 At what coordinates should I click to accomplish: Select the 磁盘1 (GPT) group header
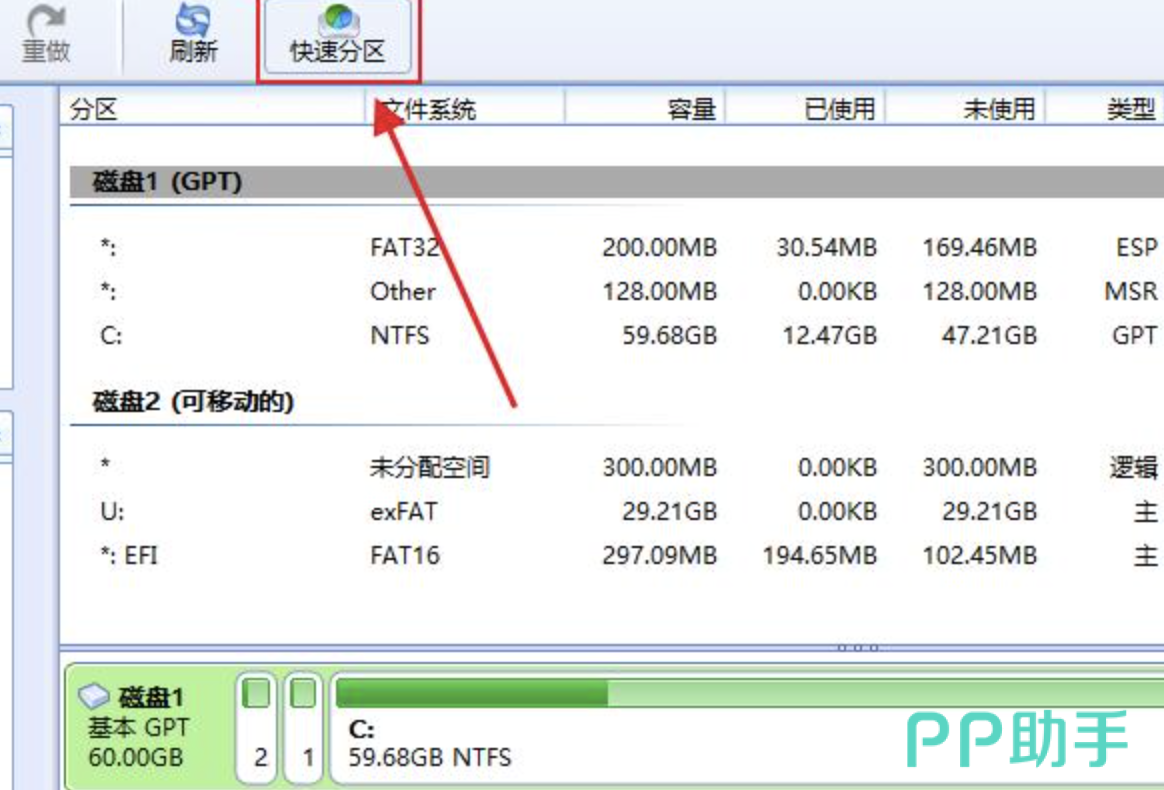[x=617, y=182]
